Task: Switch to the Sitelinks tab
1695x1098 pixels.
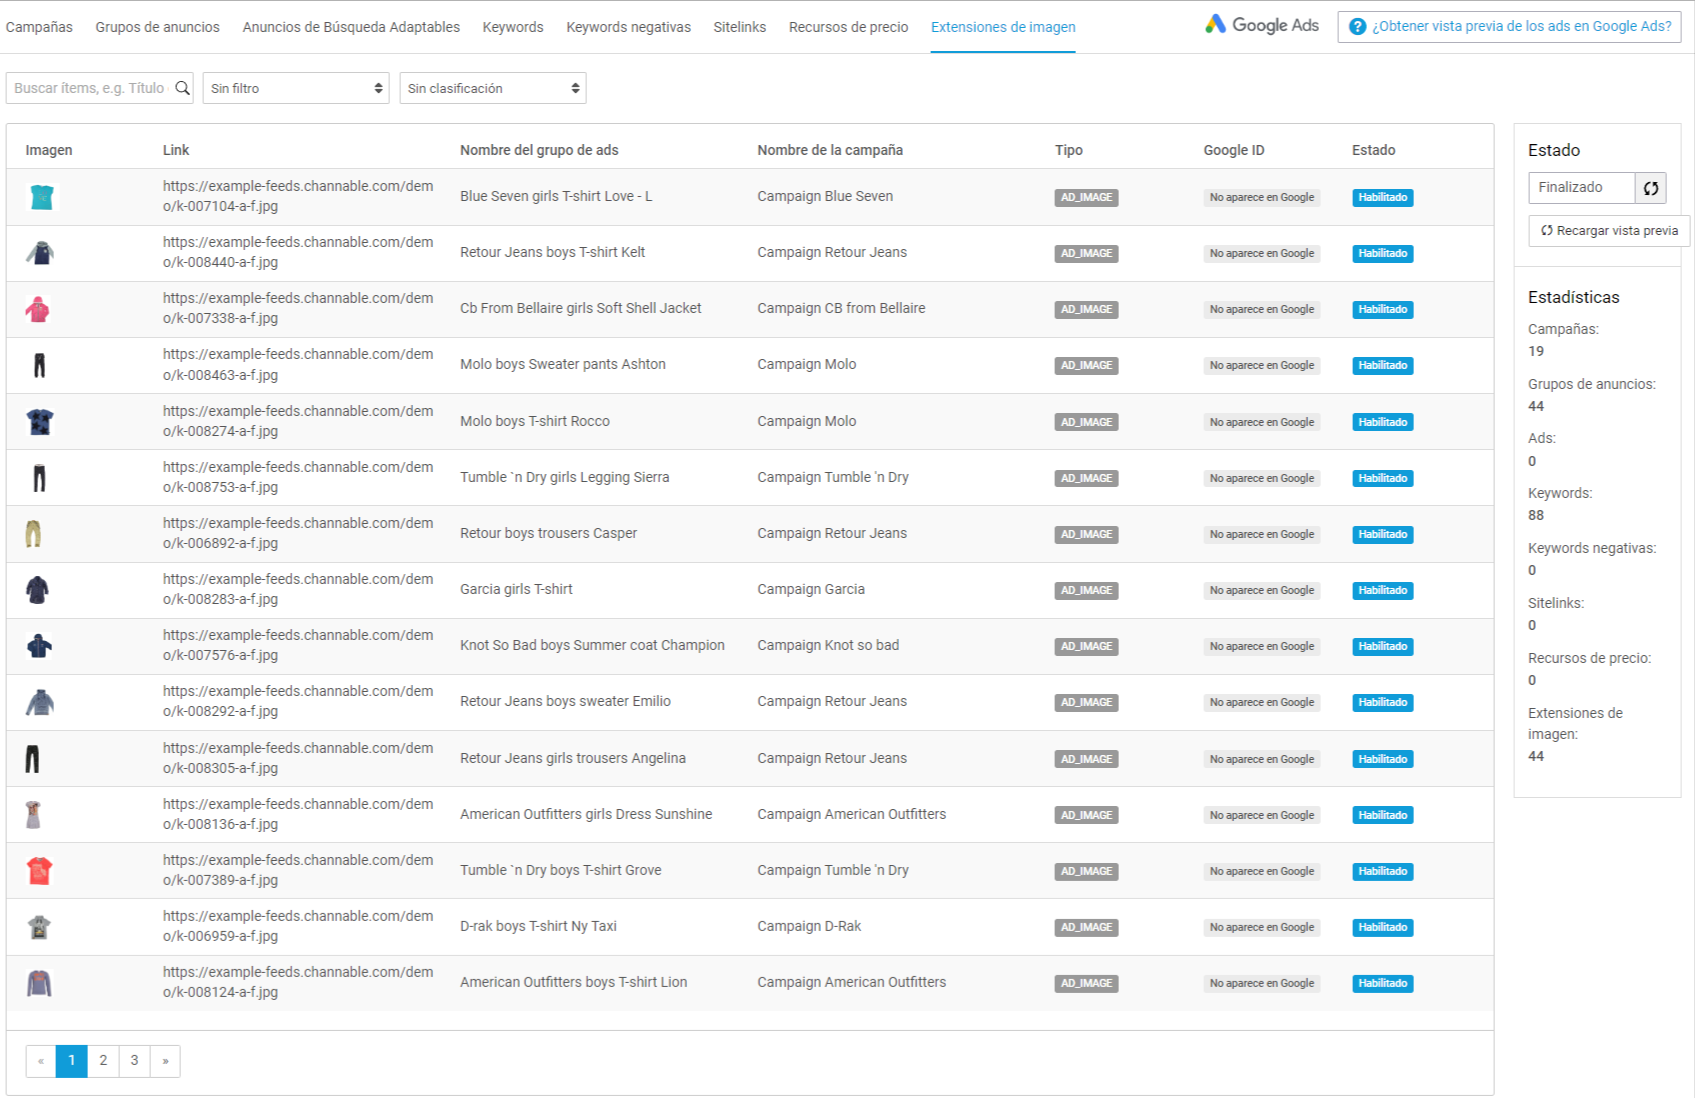Action: [x=740, y=27]
